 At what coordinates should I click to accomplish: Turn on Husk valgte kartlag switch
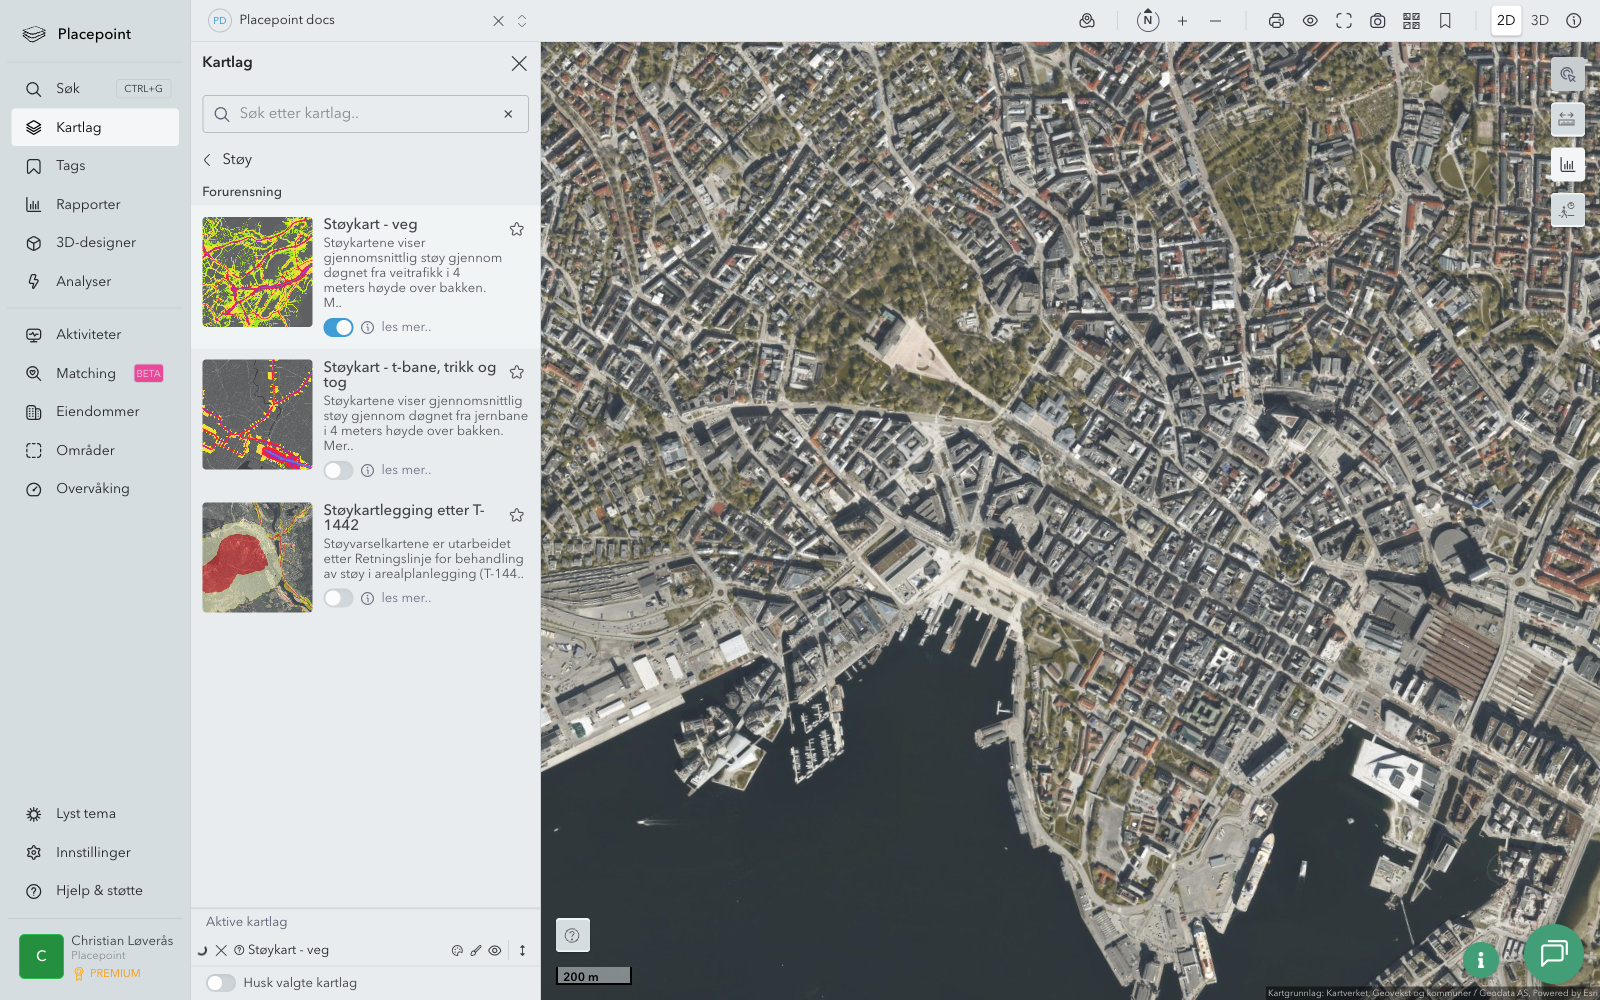pos(221,983)
